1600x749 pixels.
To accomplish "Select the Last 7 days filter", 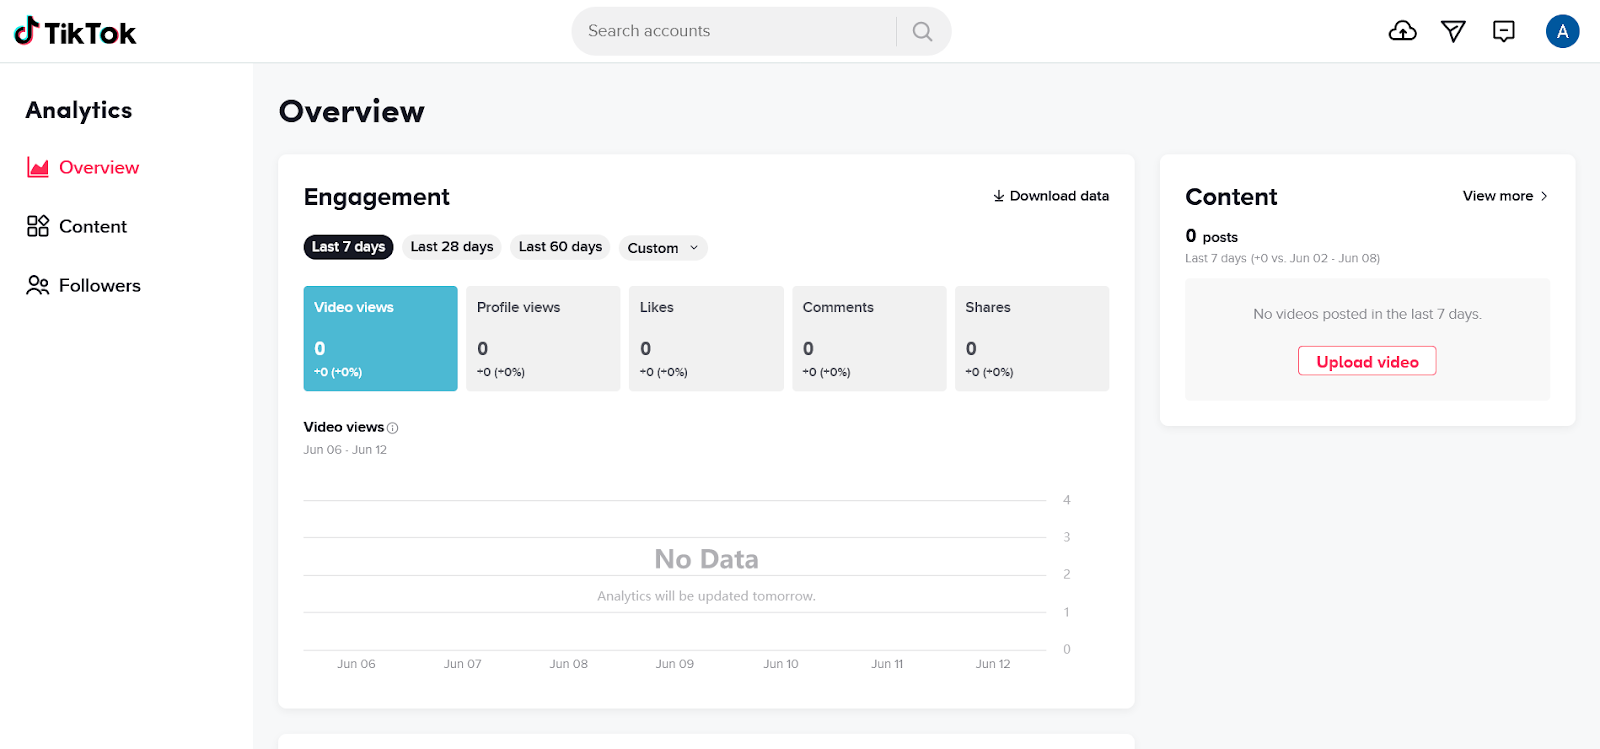I will 348,247.
